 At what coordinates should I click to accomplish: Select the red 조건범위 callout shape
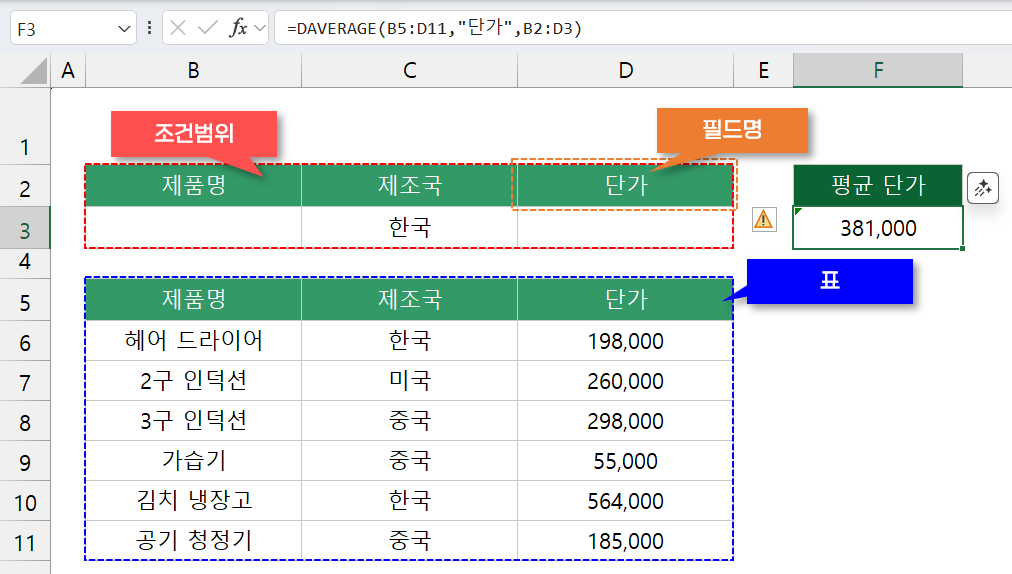click(193, 135)
